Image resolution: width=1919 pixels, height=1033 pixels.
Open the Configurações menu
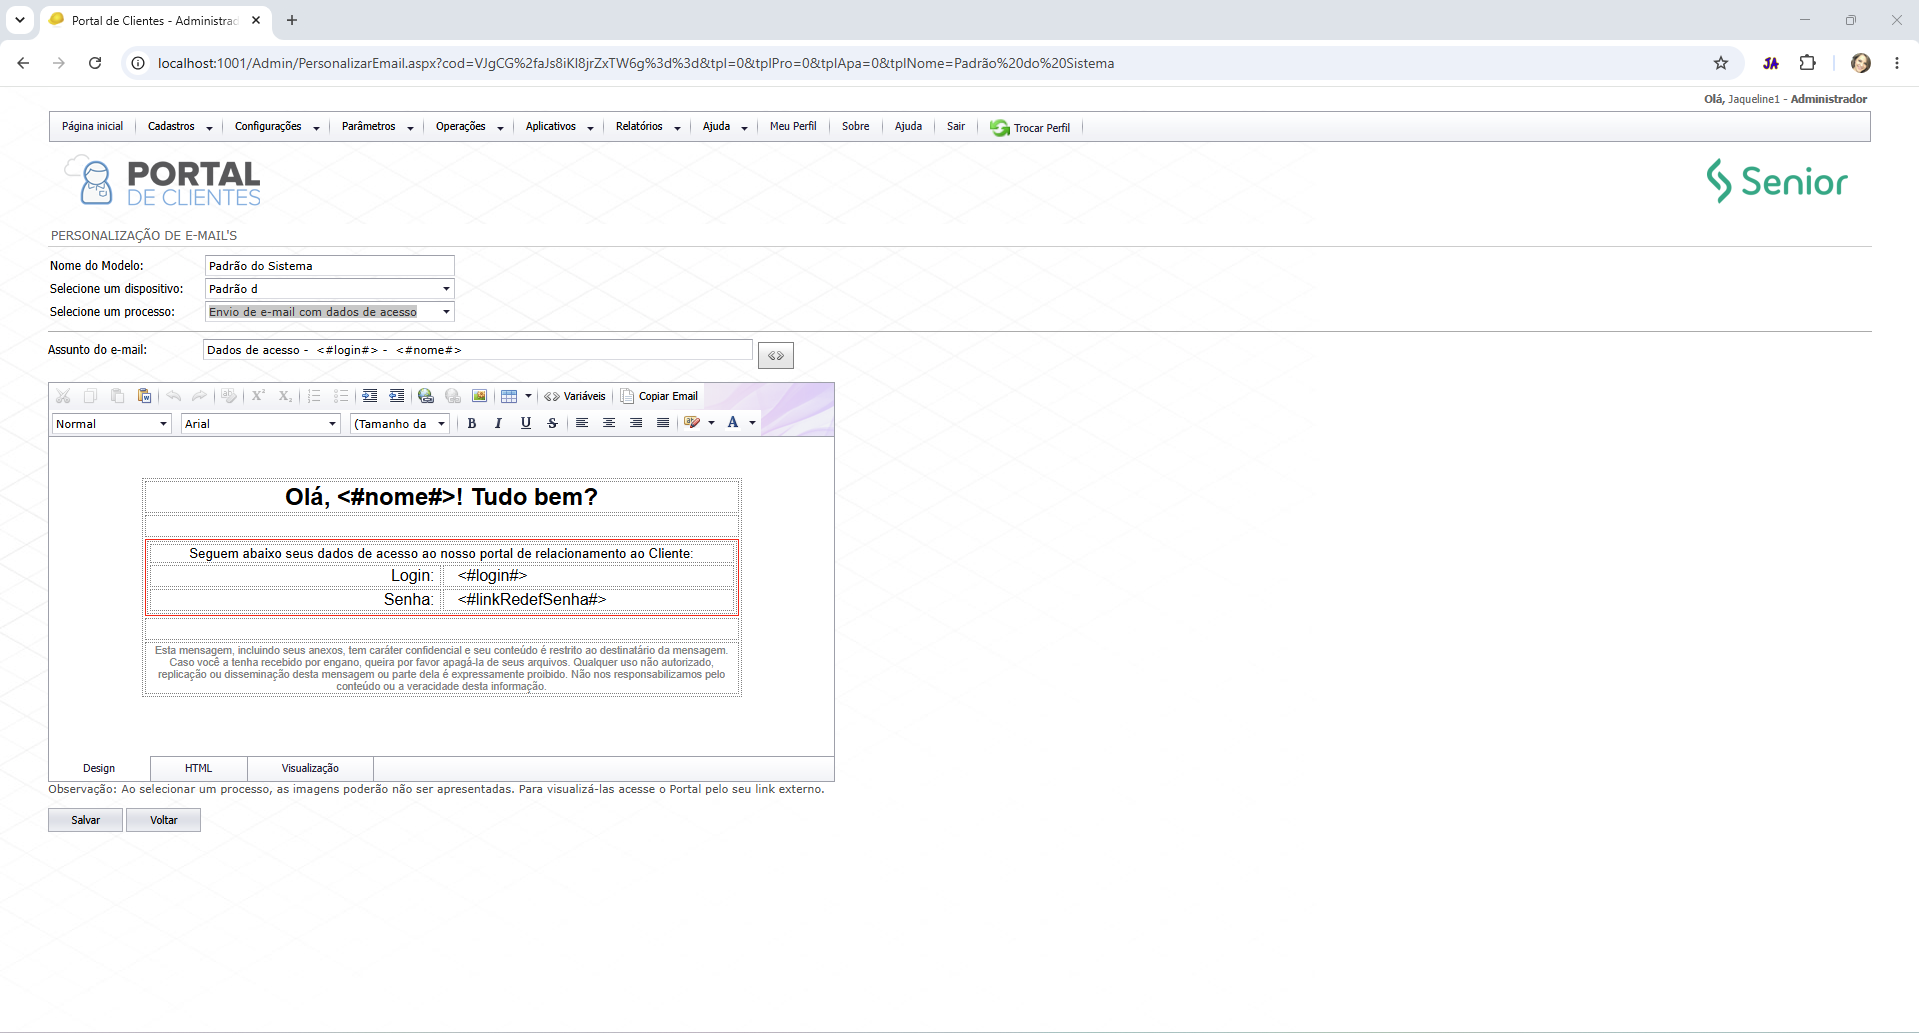[x=277, y=127]
